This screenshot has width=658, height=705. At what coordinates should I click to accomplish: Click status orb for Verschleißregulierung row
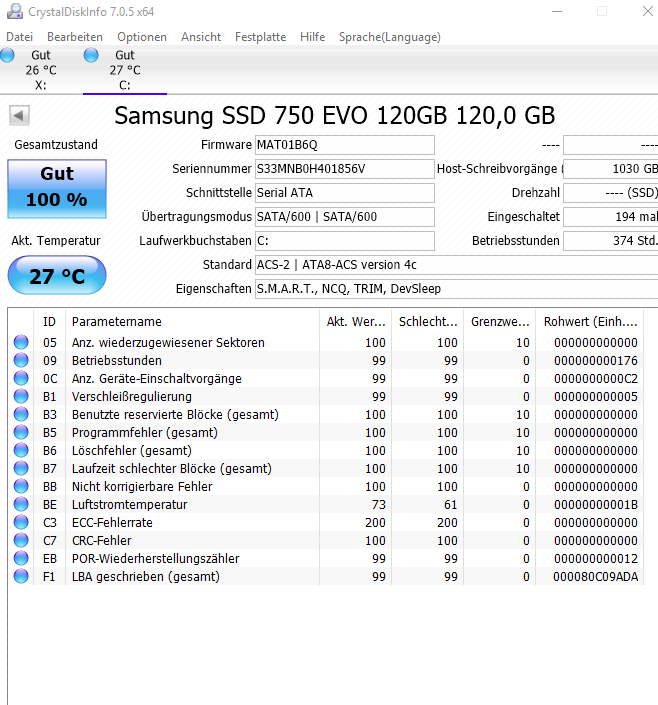21,396
